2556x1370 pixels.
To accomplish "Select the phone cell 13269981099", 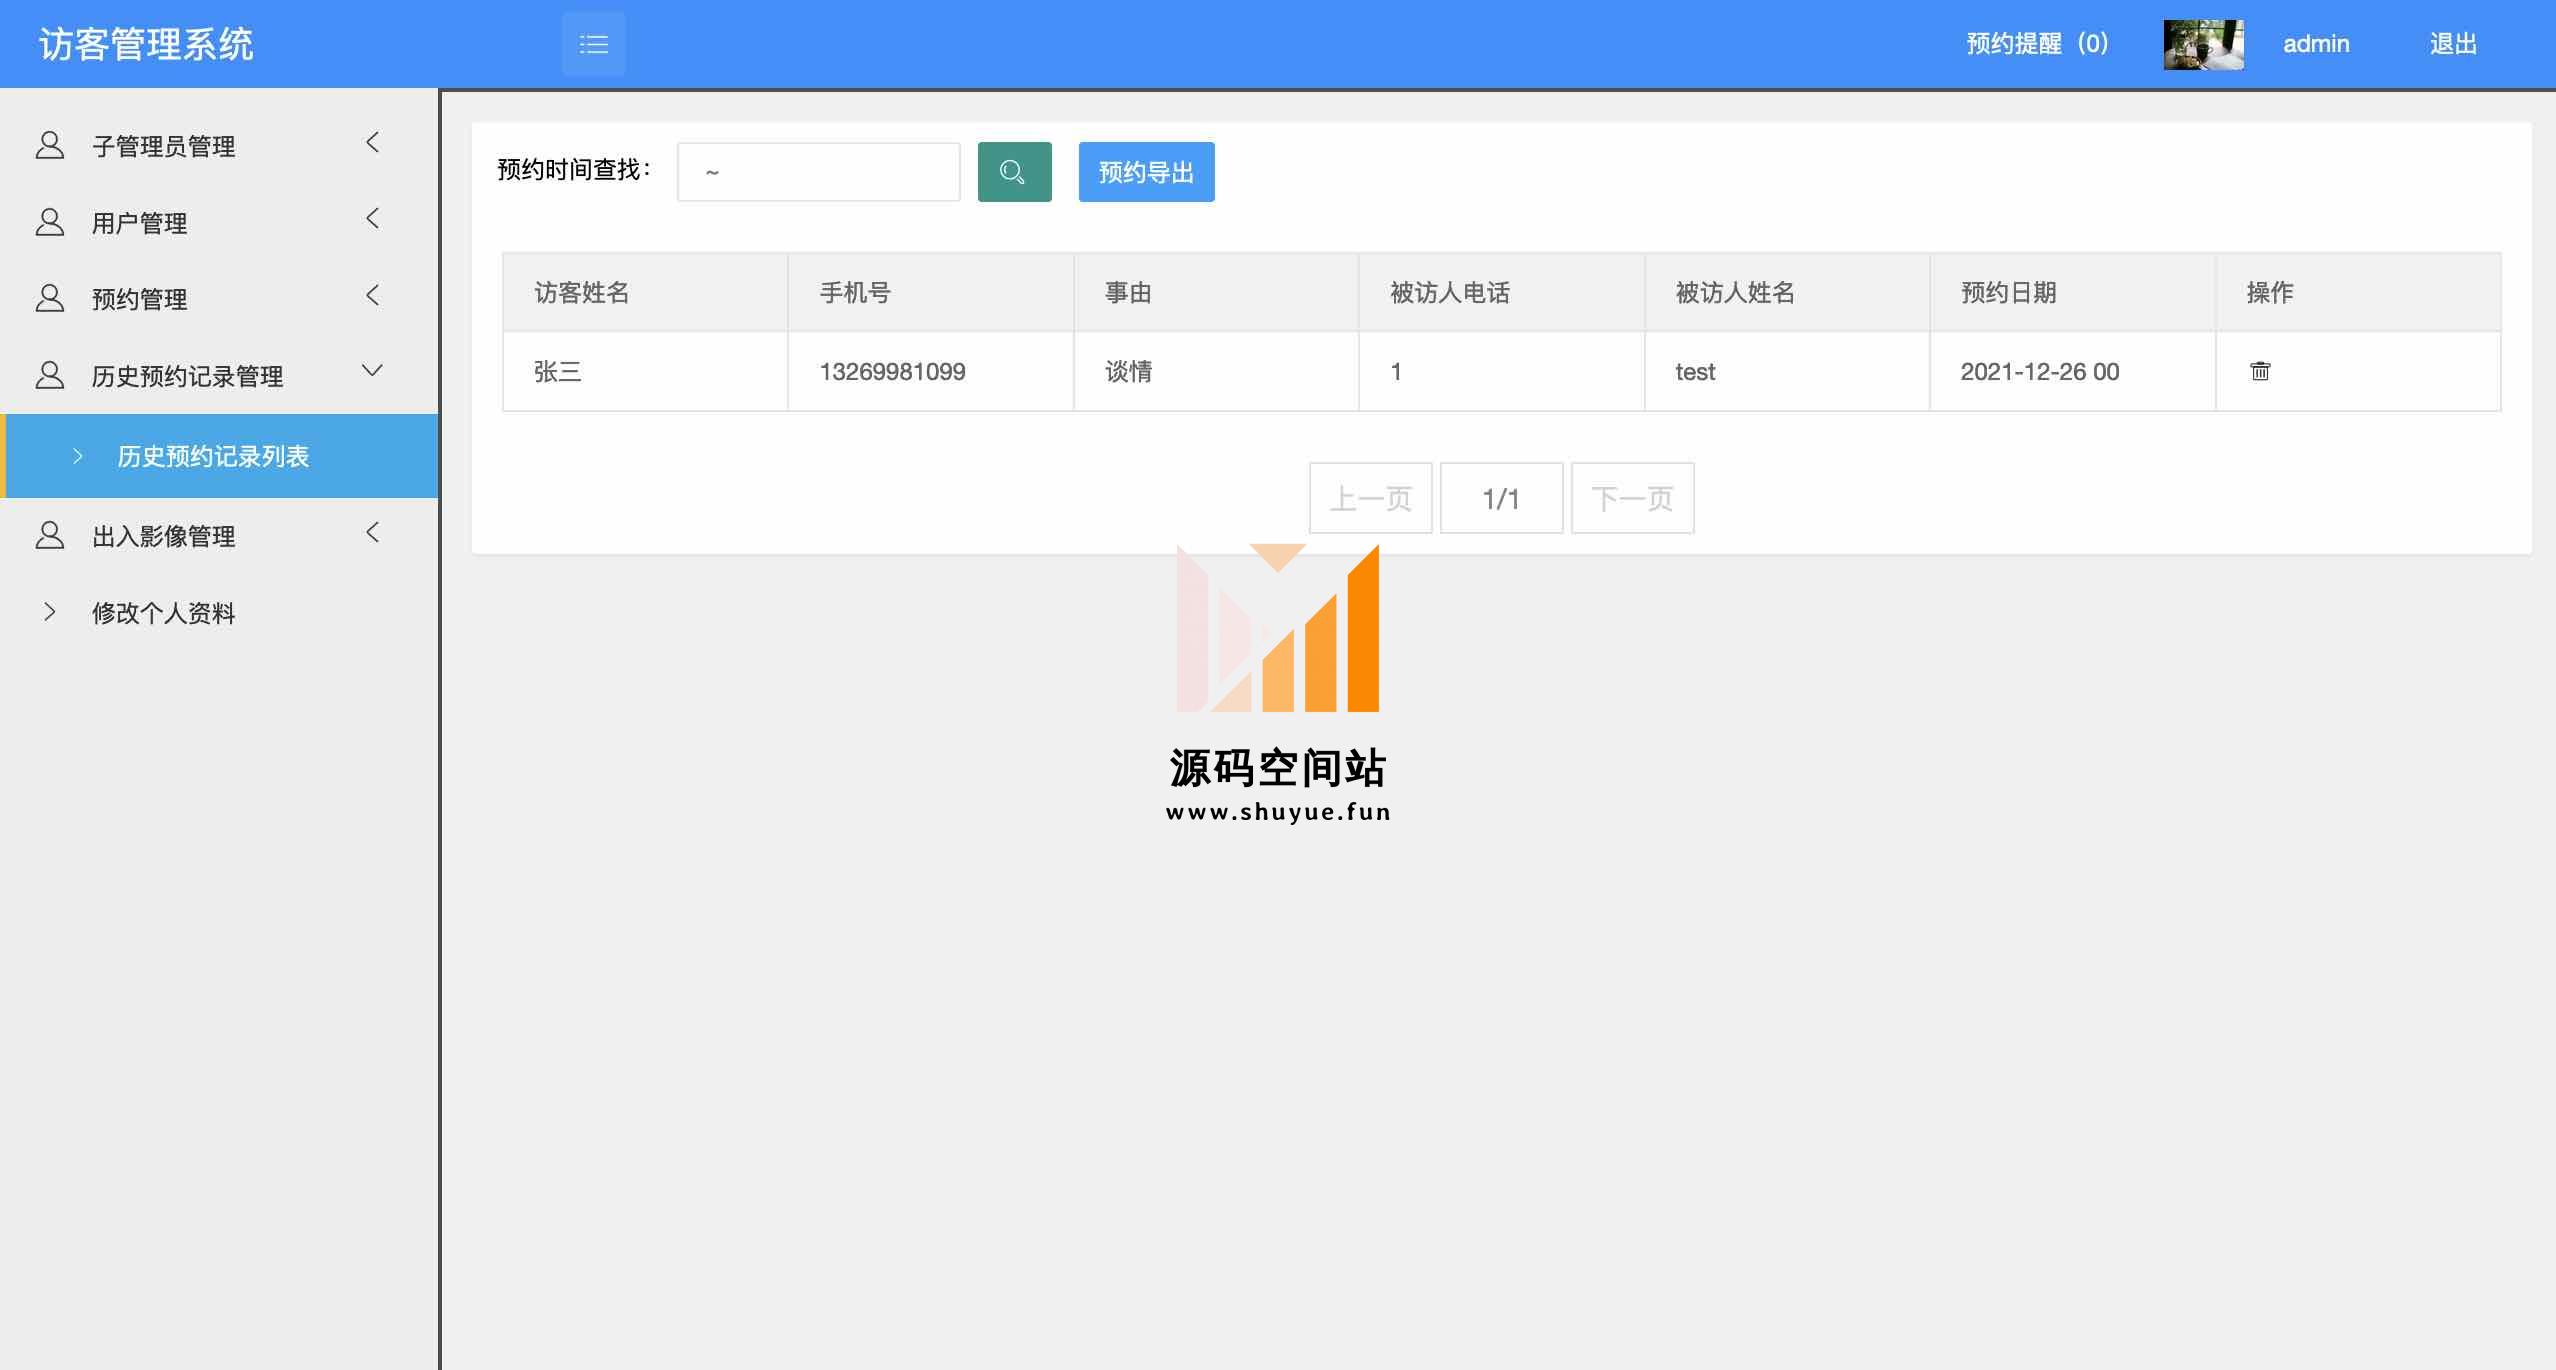I will (930, 371).
